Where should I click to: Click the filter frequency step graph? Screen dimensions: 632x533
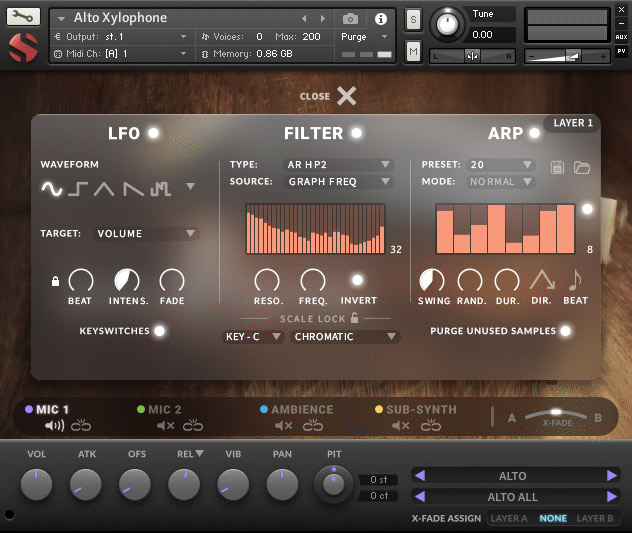point(315,229)
